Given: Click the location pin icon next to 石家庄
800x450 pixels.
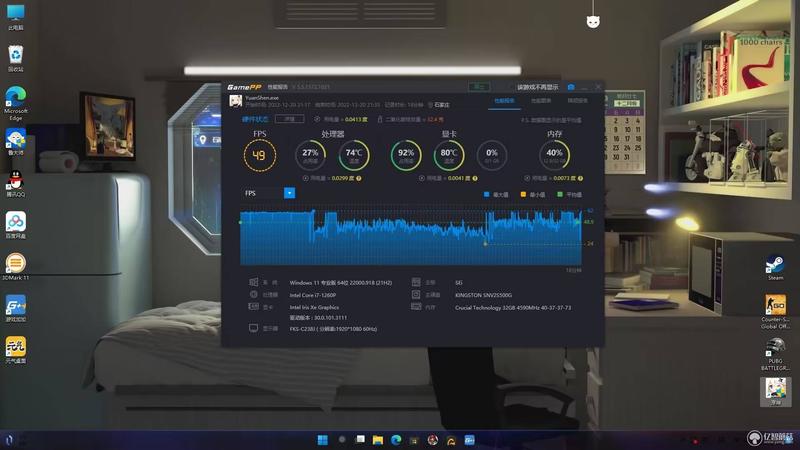Looking at the screenshot, I should [430, 105].
